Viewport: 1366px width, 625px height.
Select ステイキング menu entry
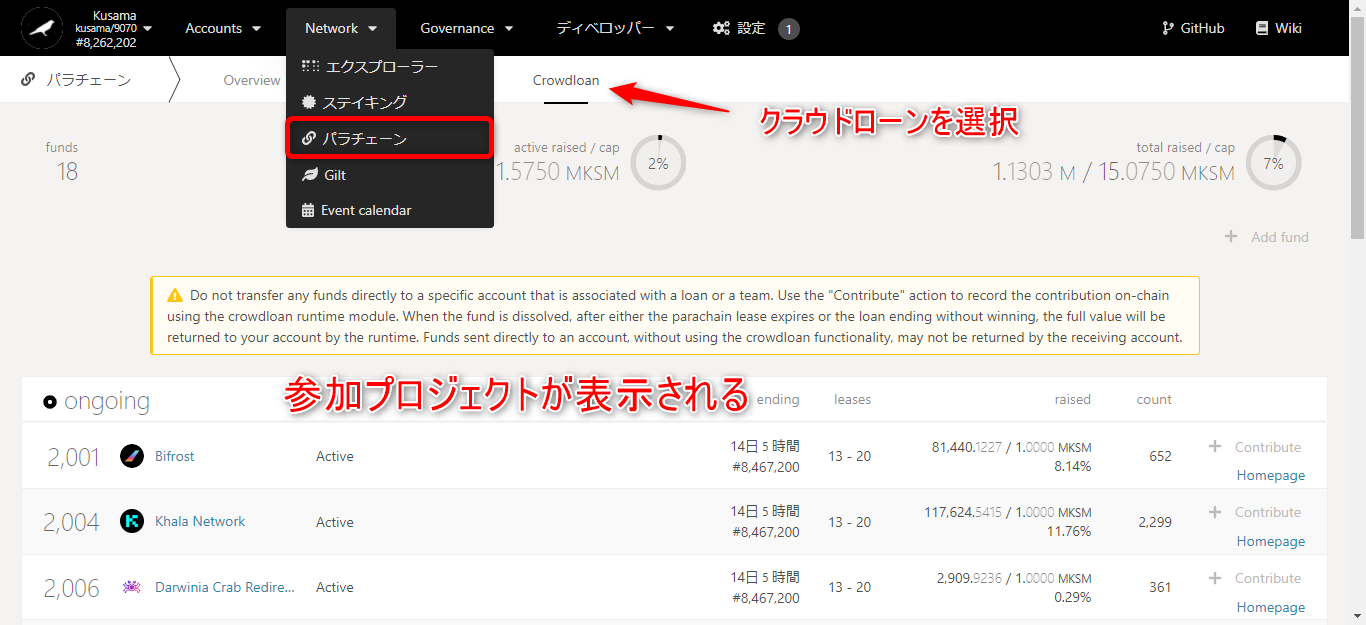[x=390, y=102]
